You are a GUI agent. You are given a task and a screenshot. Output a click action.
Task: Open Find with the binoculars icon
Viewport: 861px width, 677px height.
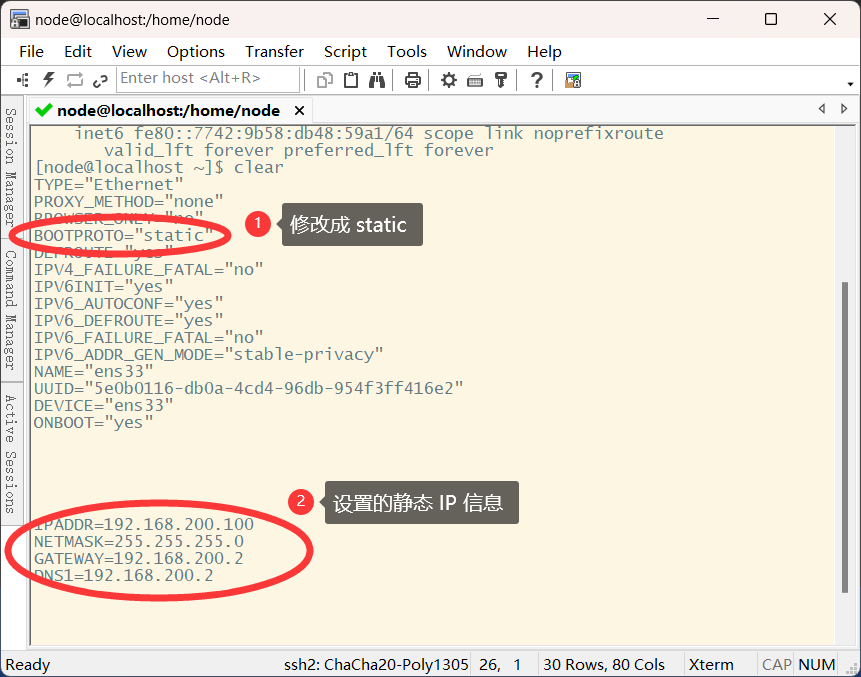point(377,80)
